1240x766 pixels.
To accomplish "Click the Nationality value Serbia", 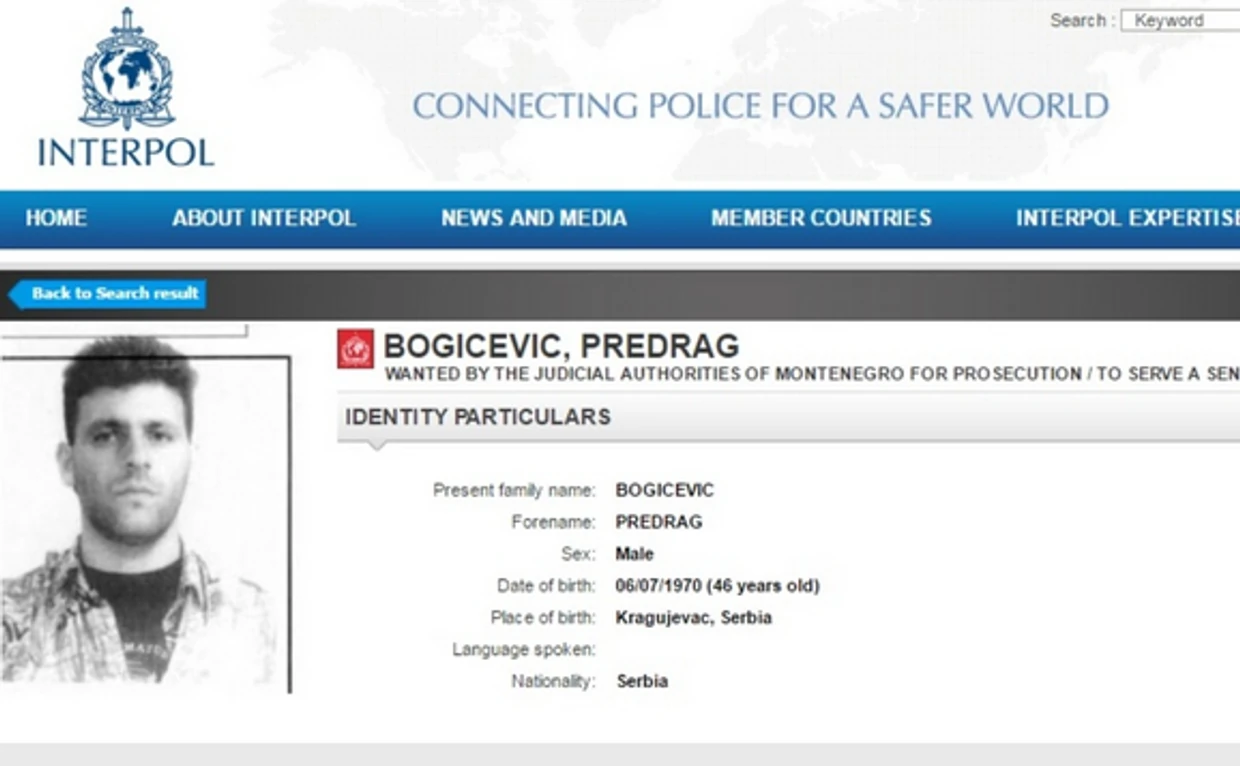I will coord(642,682).
